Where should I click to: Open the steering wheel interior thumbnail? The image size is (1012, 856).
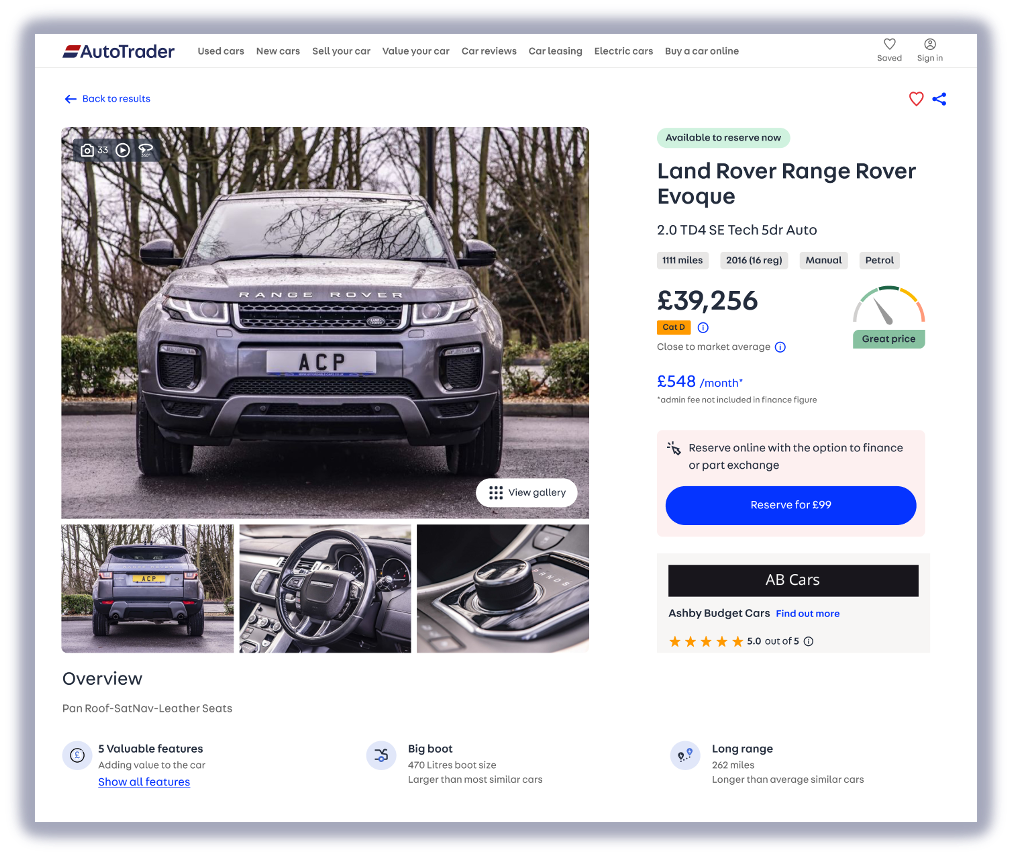pos(325,589)
